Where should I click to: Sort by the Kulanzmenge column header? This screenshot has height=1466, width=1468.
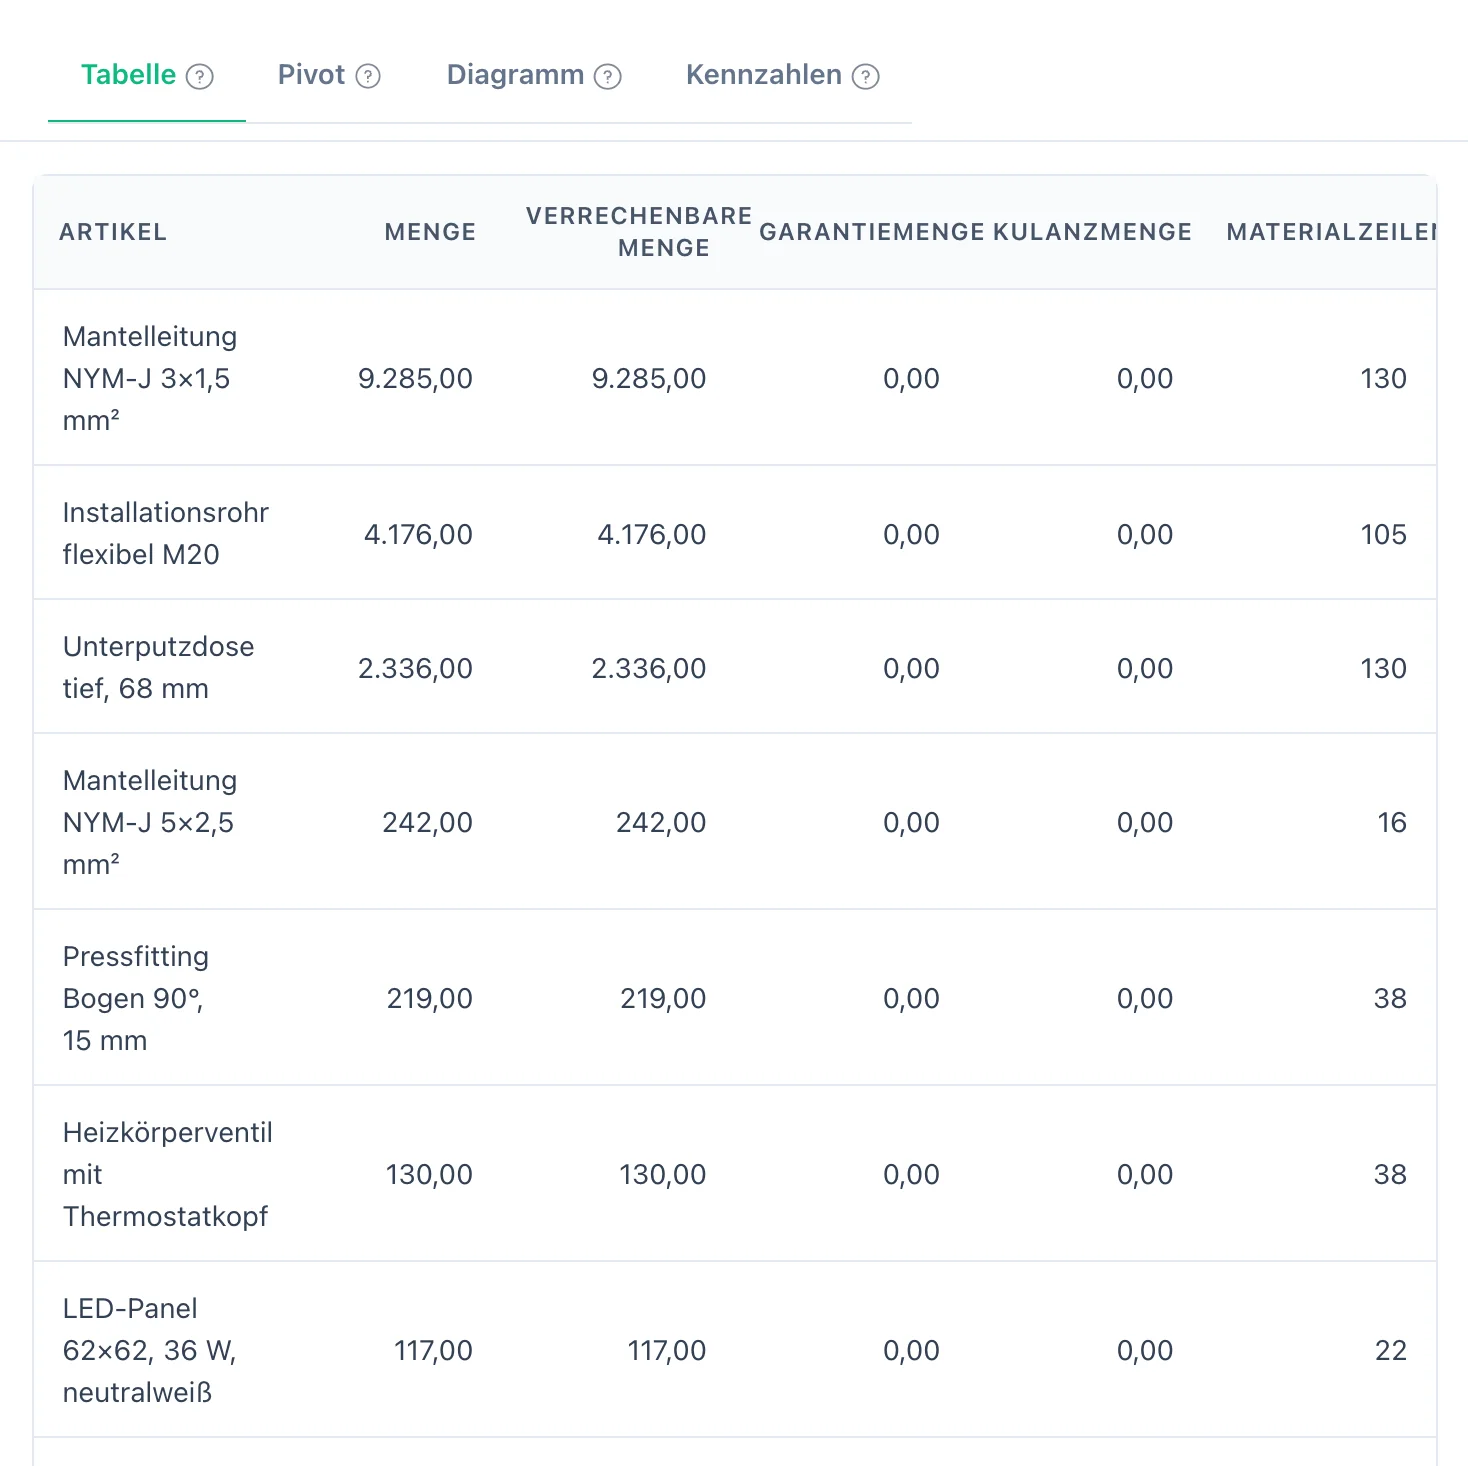point(1092,232)
